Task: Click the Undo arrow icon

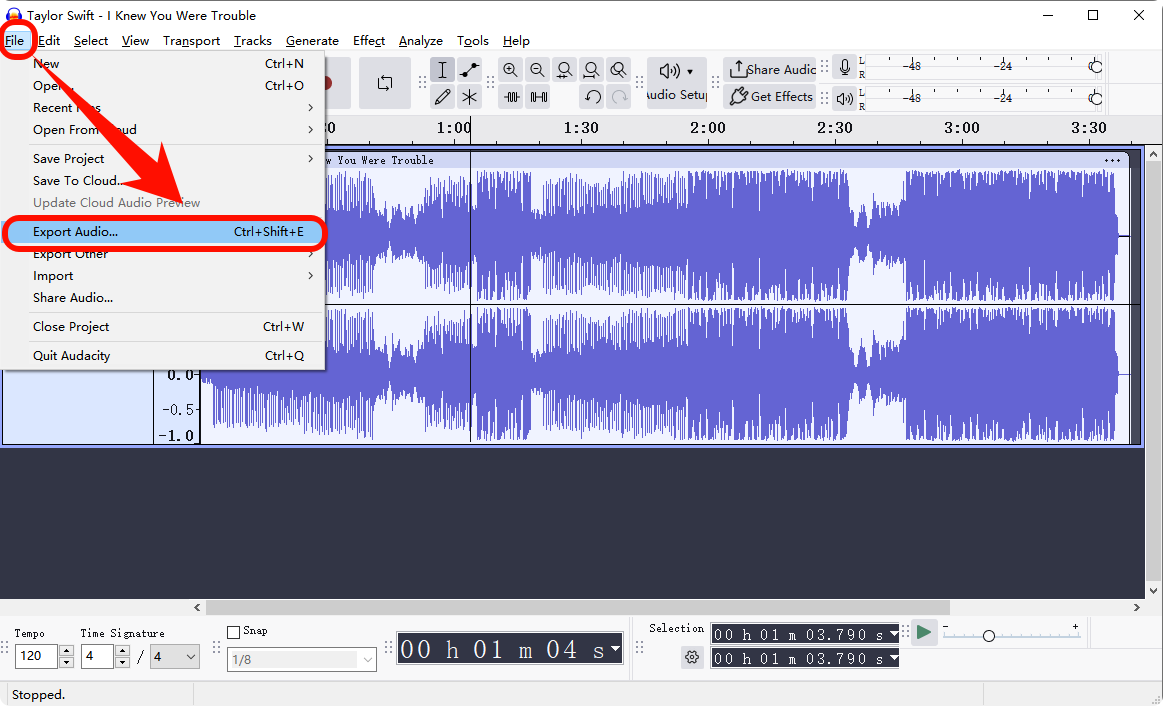Action: [x=592, y=96]
